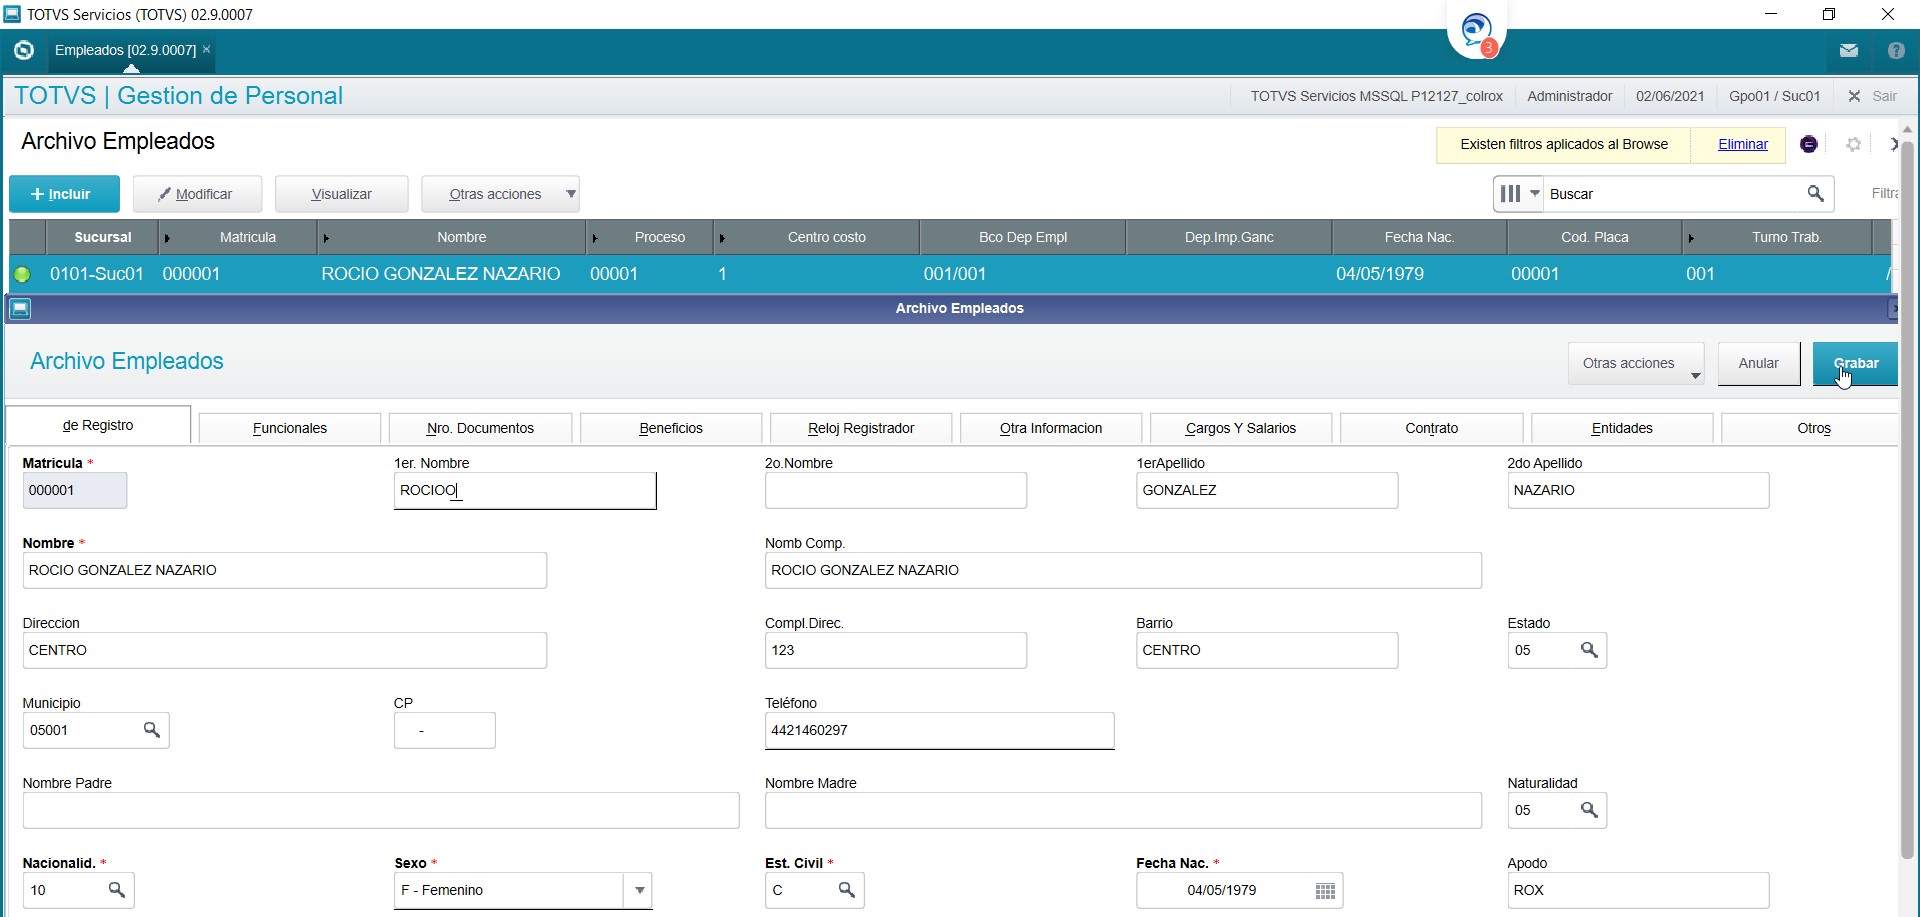Open the help question mark icon
This screenshot has width=1920, height=917.
click(x=1896, y=50)
